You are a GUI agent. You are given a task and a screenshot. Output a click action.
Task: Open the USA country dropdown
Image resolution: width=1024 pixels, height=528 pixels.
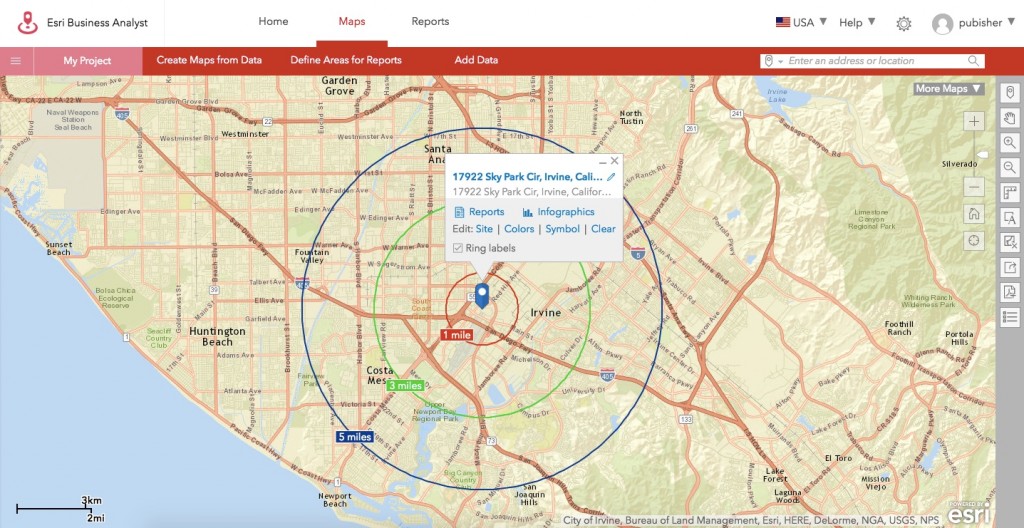click(801, 22)
